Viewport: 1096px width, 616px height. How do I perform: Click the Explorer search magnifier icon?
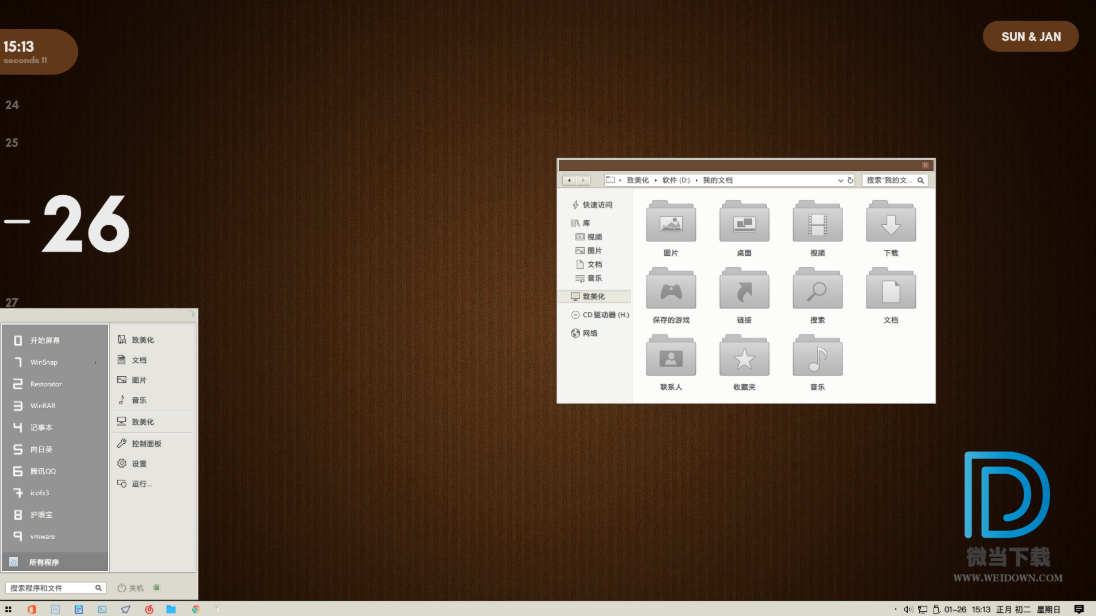[x=921, y=180]
